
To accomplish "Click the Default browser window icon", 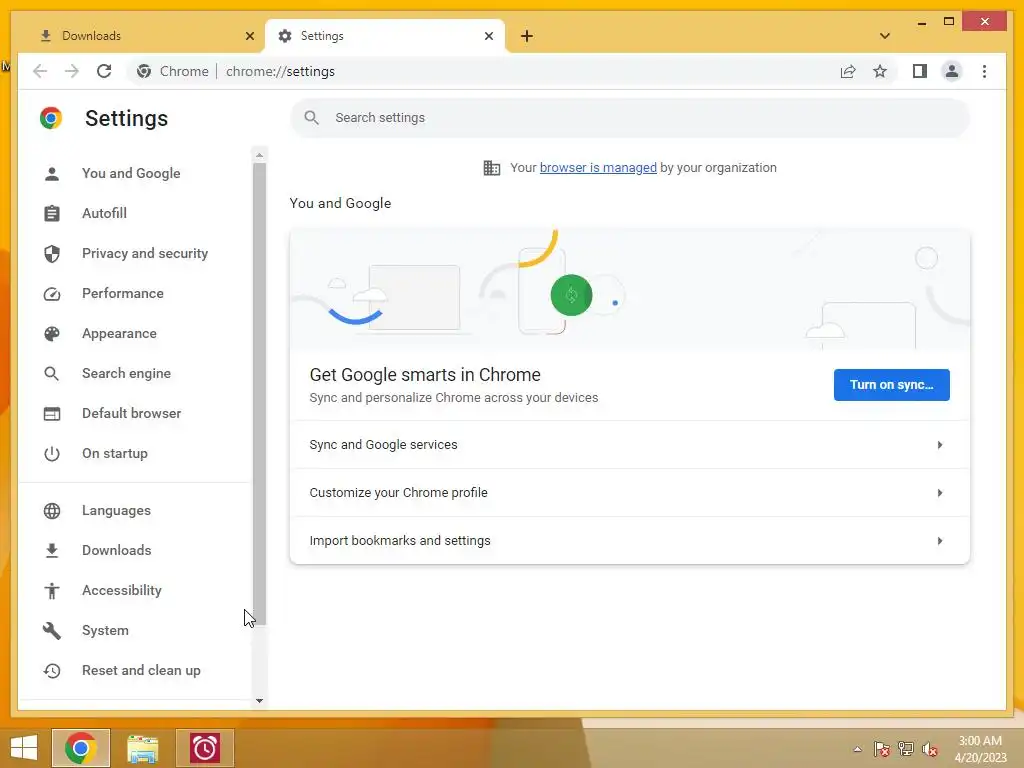I will click(52, 413).
